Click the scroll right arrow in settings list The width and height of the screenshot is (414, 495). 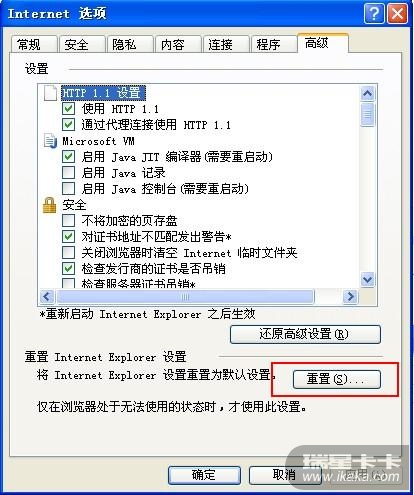click(x=351, y=296)
